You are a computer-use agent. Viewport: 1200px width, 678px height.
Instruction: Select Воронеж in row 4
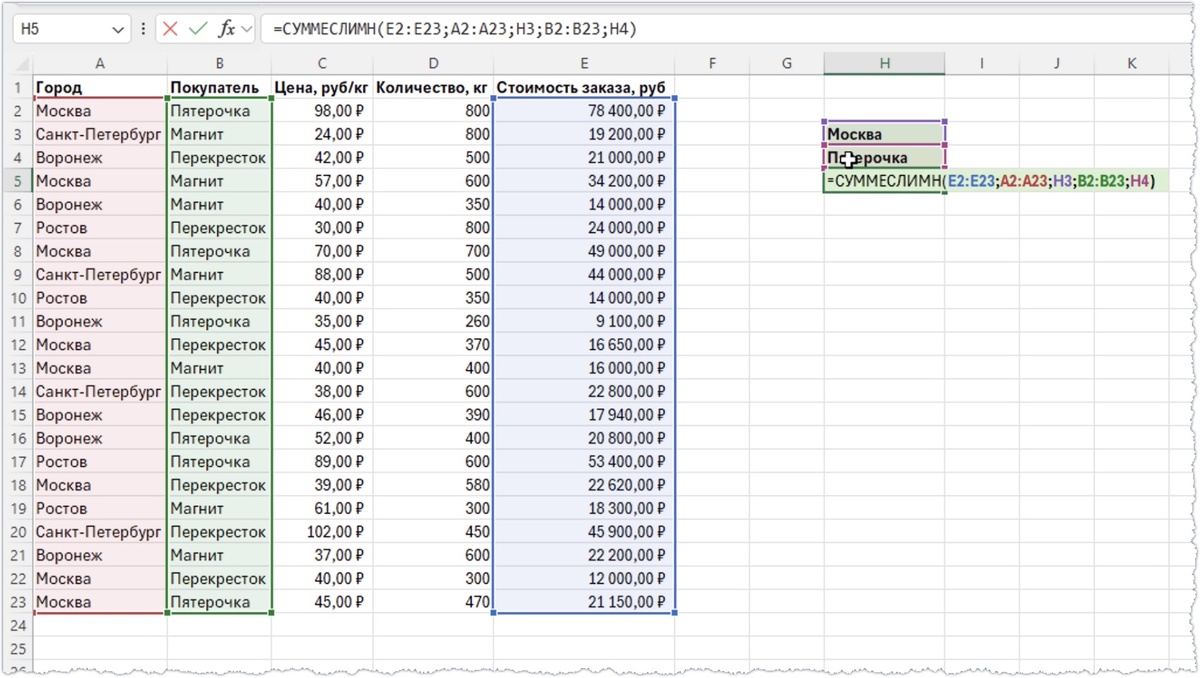point(100,158)
